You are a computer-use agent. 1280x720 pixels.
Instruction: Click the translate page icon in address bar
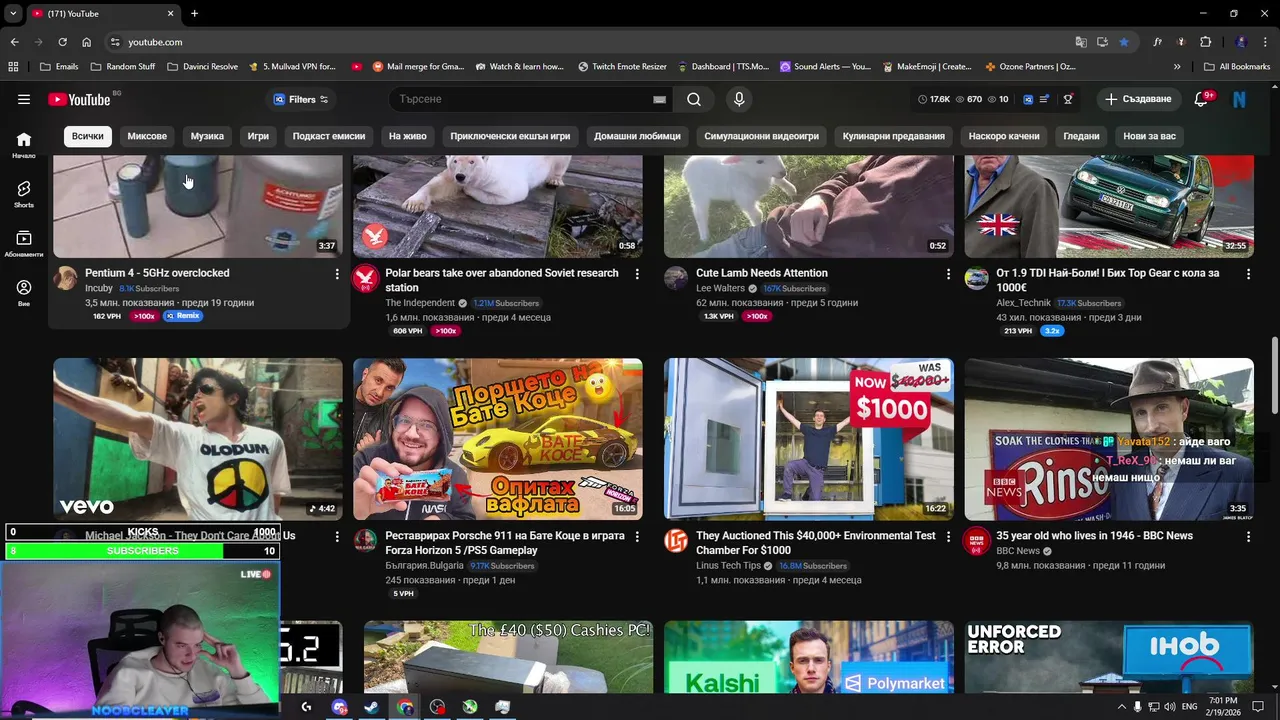[x=1081, y=42]
